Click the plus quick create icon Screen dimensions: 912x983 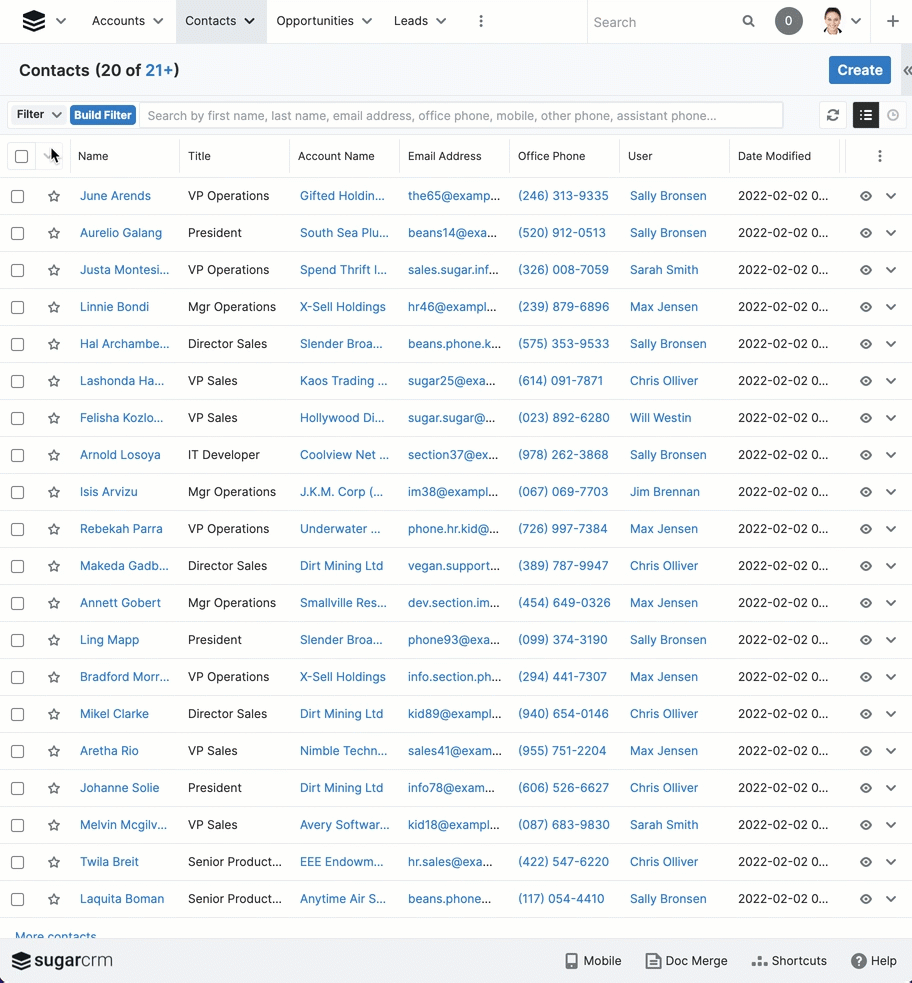[892, 21]
